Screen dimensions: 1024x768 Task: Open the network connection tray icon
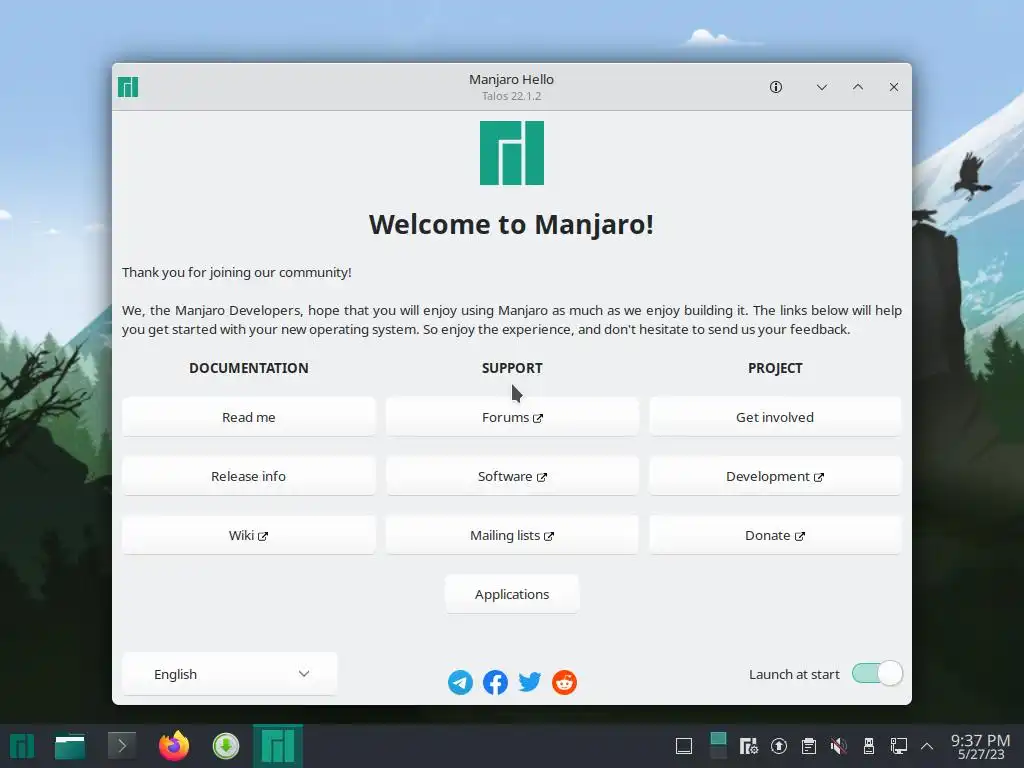[899, 746]
